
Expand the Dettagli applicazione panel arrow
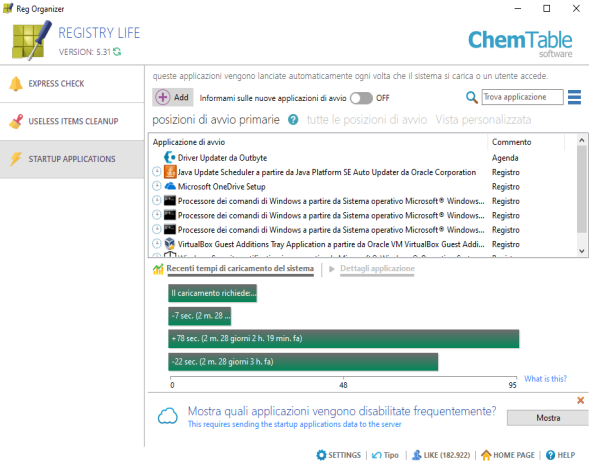point(332,269)
